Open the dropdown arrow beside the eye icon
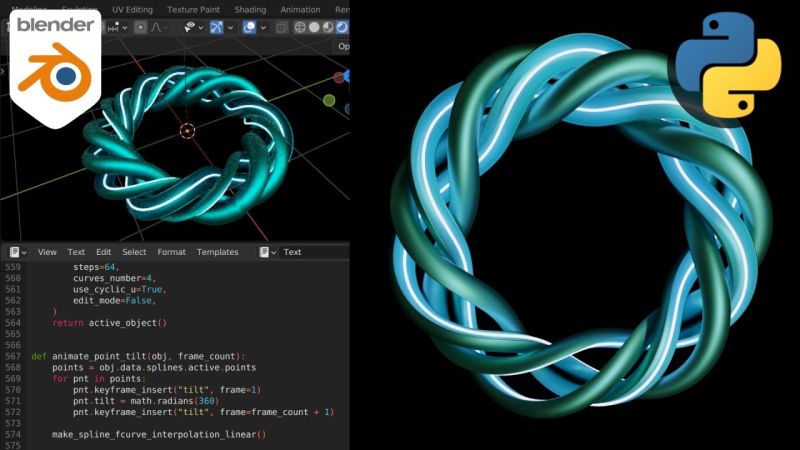The image size is (800, 450). pyautogui.click(x=201, y=28)
